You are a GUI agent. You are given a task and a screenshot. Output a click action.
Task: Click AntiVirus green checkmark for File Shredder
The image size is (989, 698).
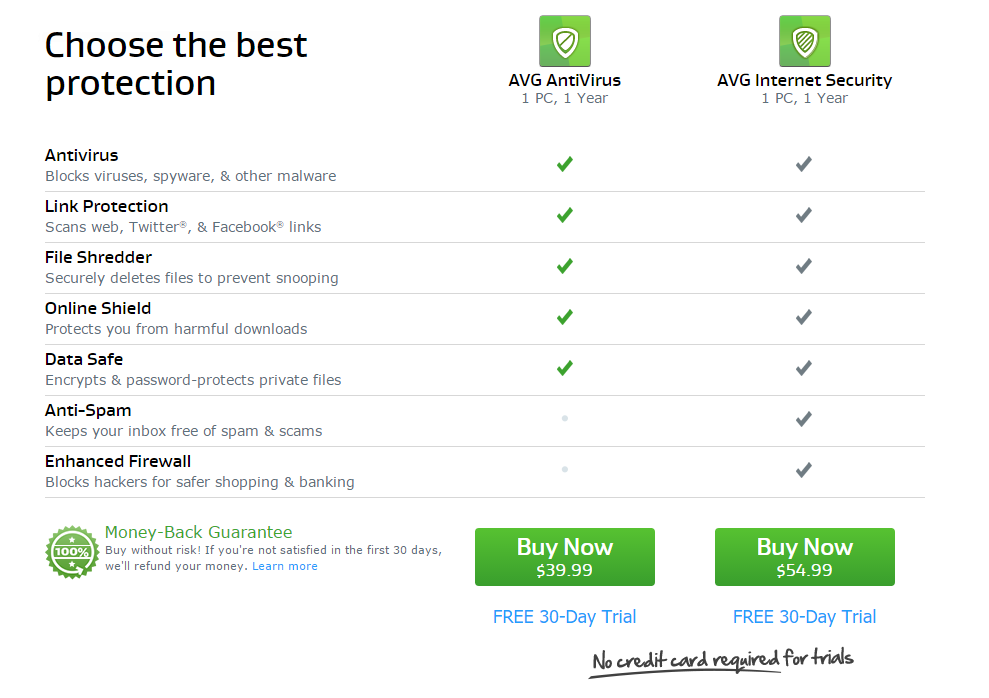565,266
